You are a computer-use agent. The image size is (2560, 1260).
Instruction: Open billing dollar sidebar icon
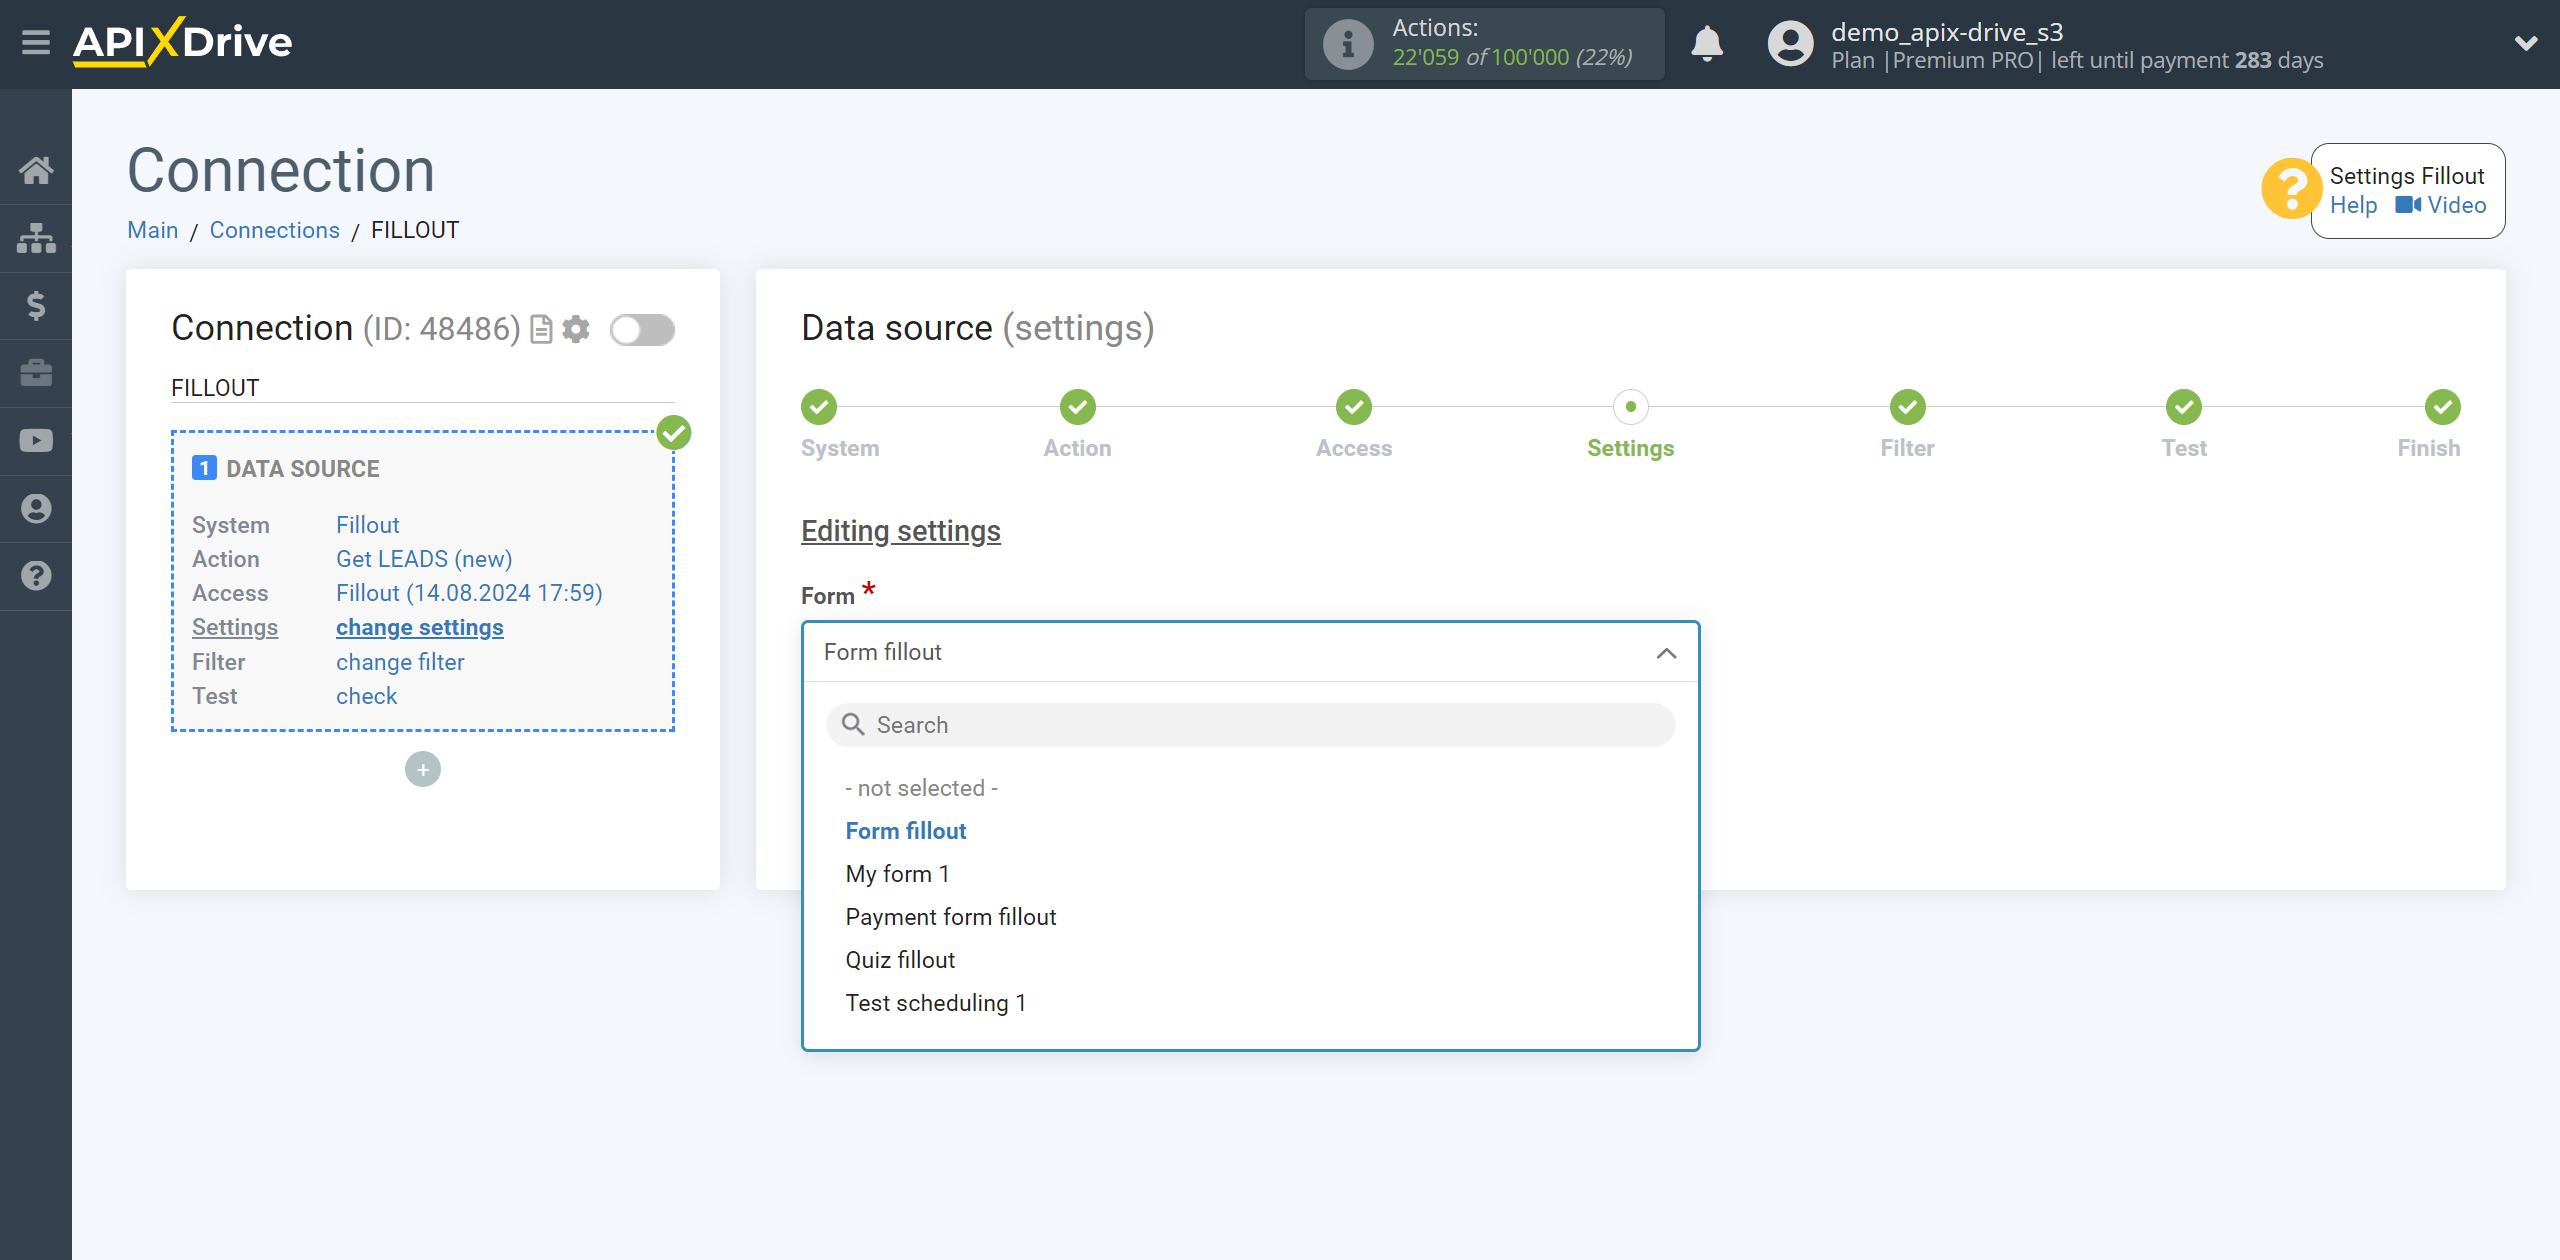tap(36, 305)
